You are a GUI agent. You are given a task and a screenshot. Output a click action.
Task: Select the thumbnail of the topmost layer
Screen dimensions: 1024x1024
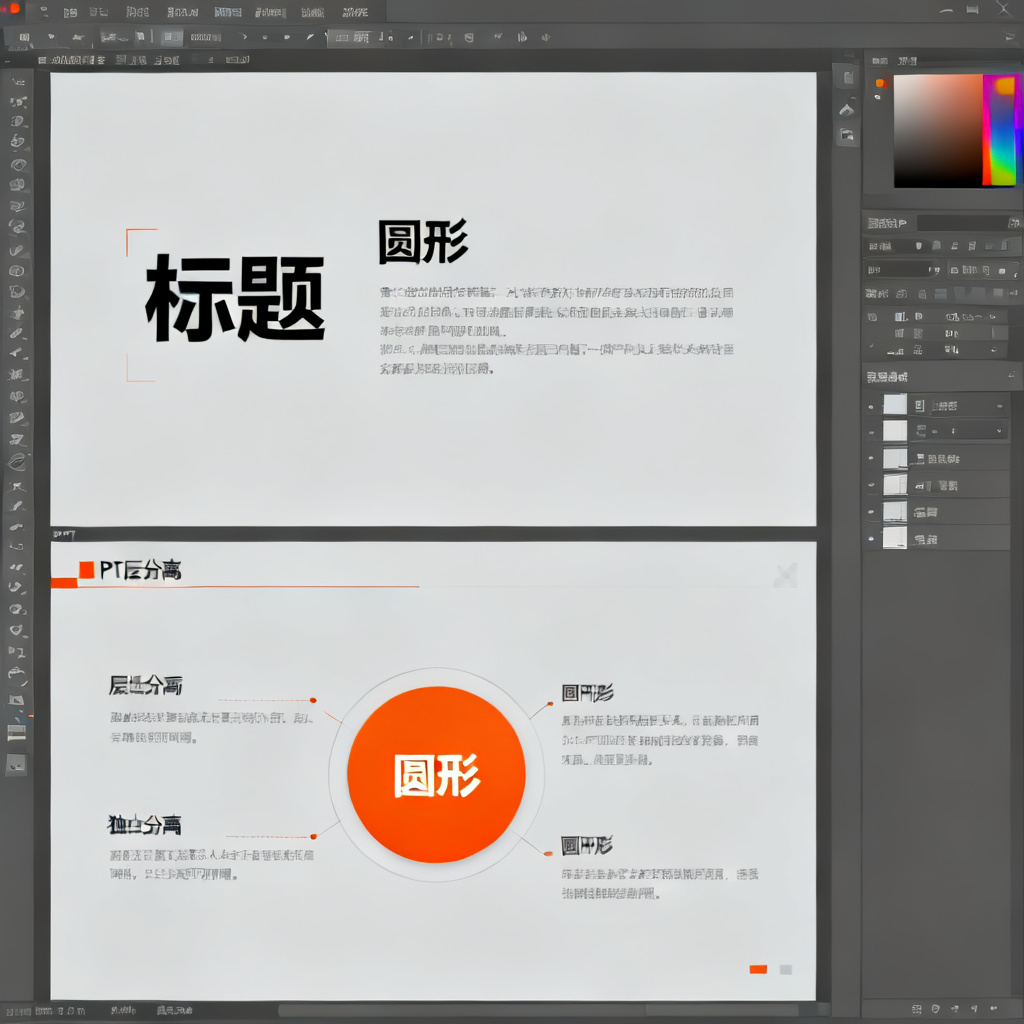895,405
